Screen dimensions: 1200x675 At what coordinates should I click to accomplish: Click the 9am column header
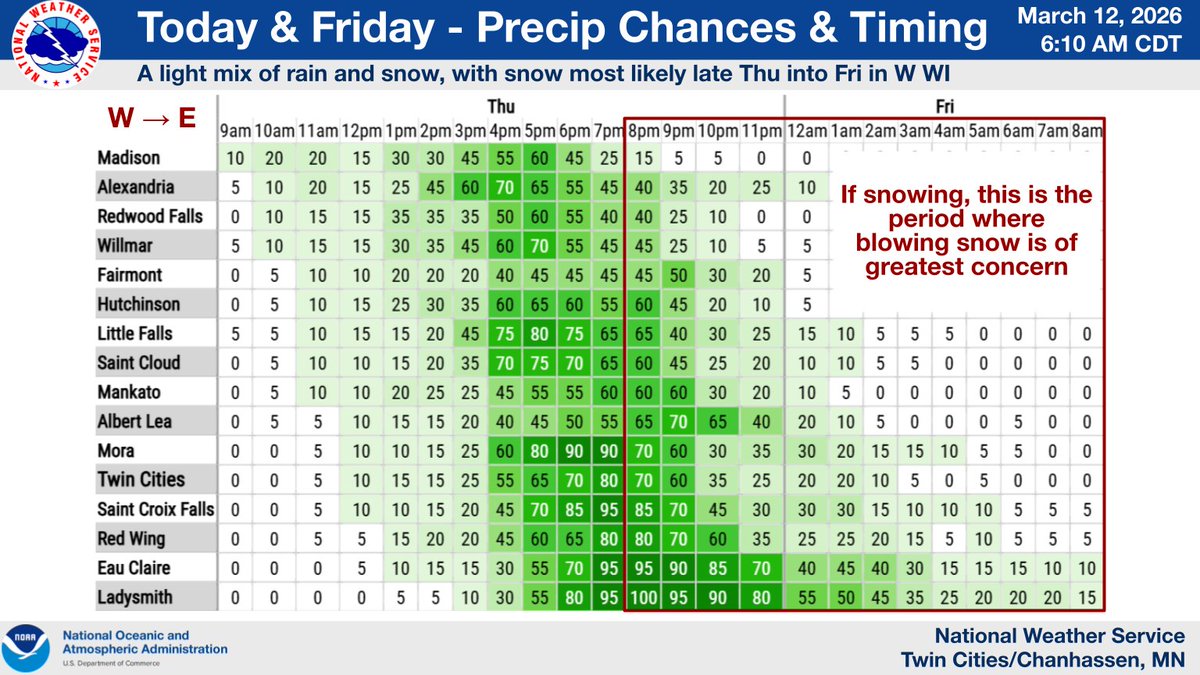234,131
